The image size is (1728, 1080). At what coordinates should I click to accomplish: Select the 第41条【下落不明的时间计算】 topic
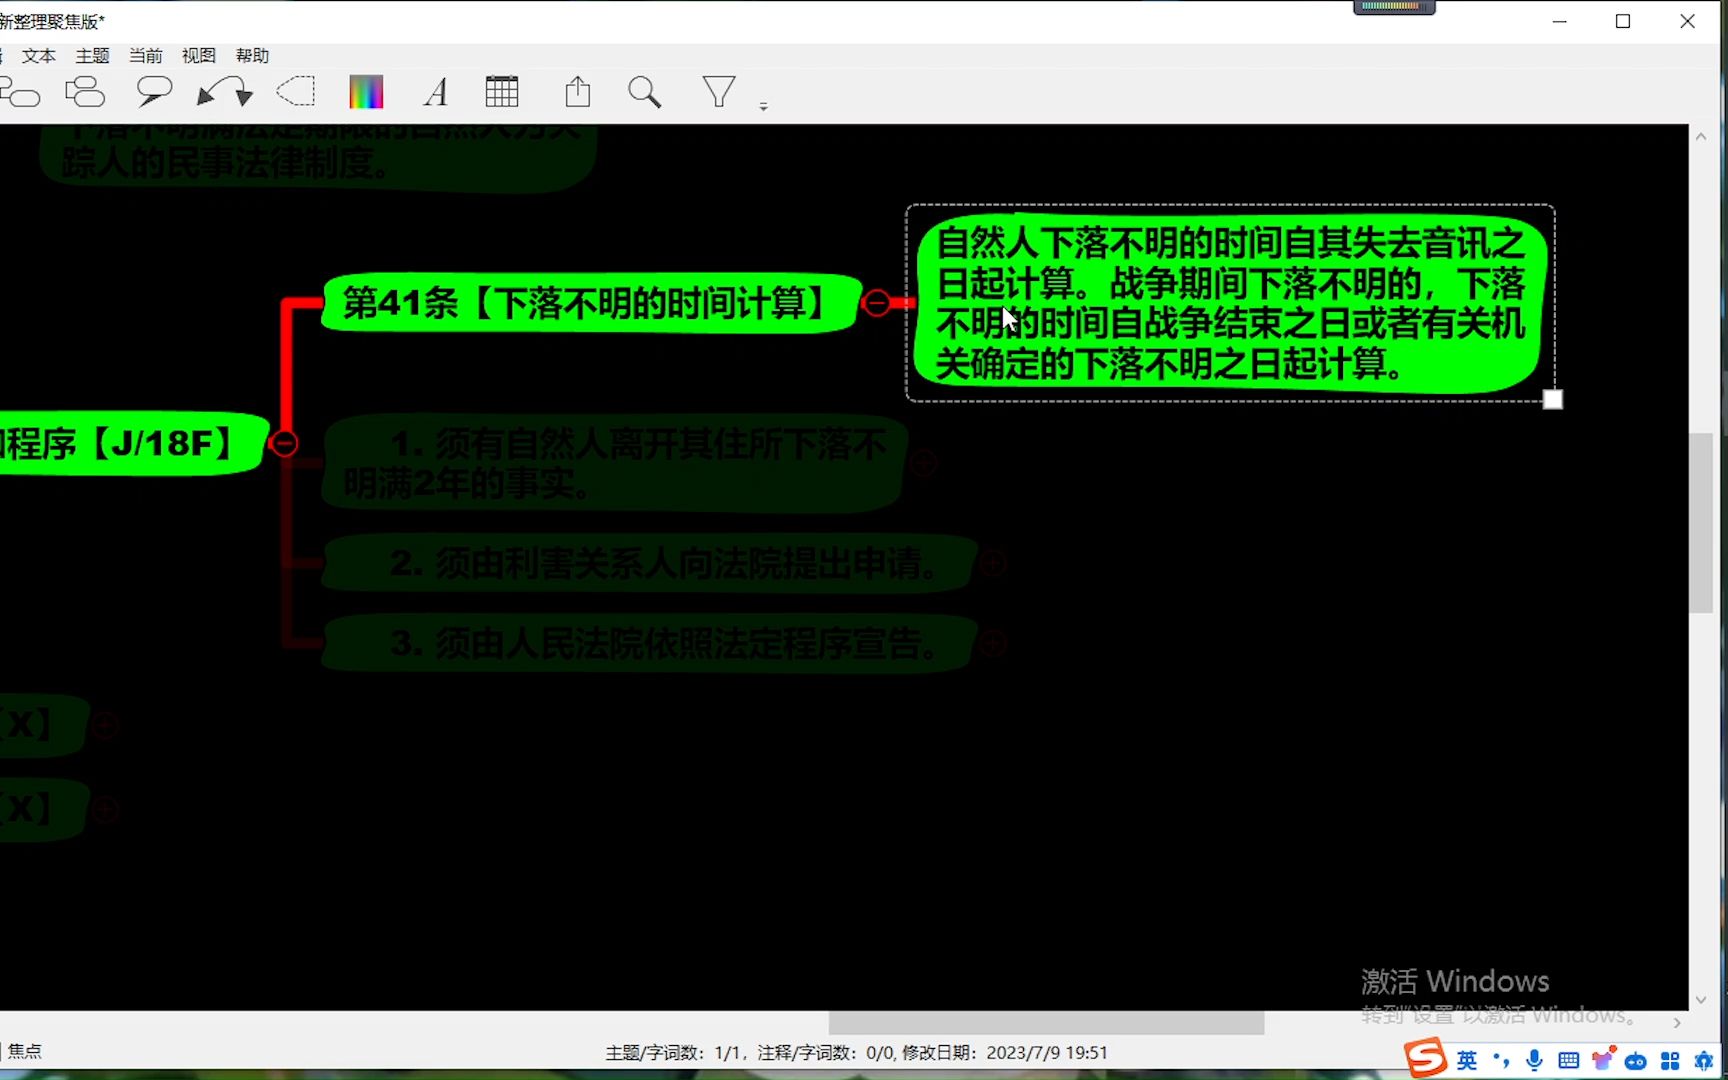[590, 303]
